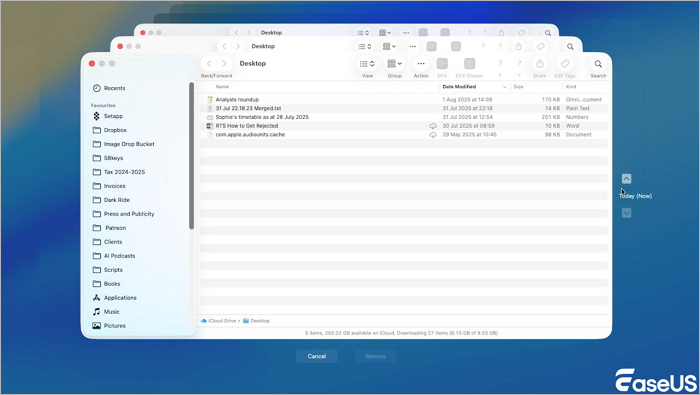The image size is (700, 395).
Task: Open the Clients sidebar folder
Action: tap(108, 242)
